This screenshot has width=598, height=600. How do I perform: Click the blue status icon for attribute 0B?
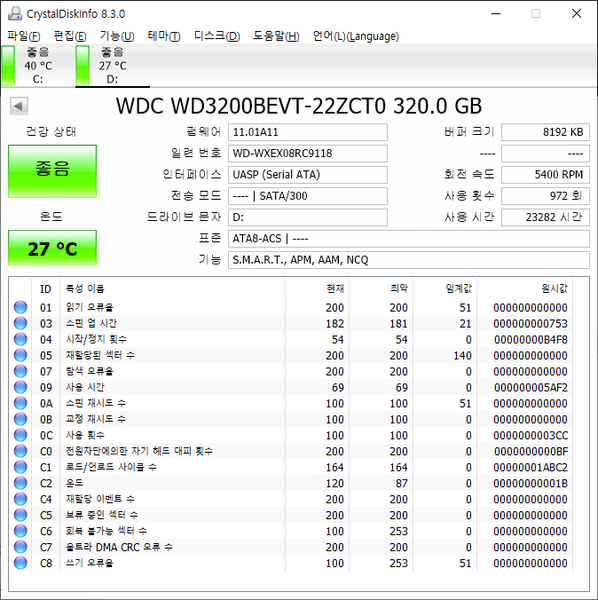point(20,419)
